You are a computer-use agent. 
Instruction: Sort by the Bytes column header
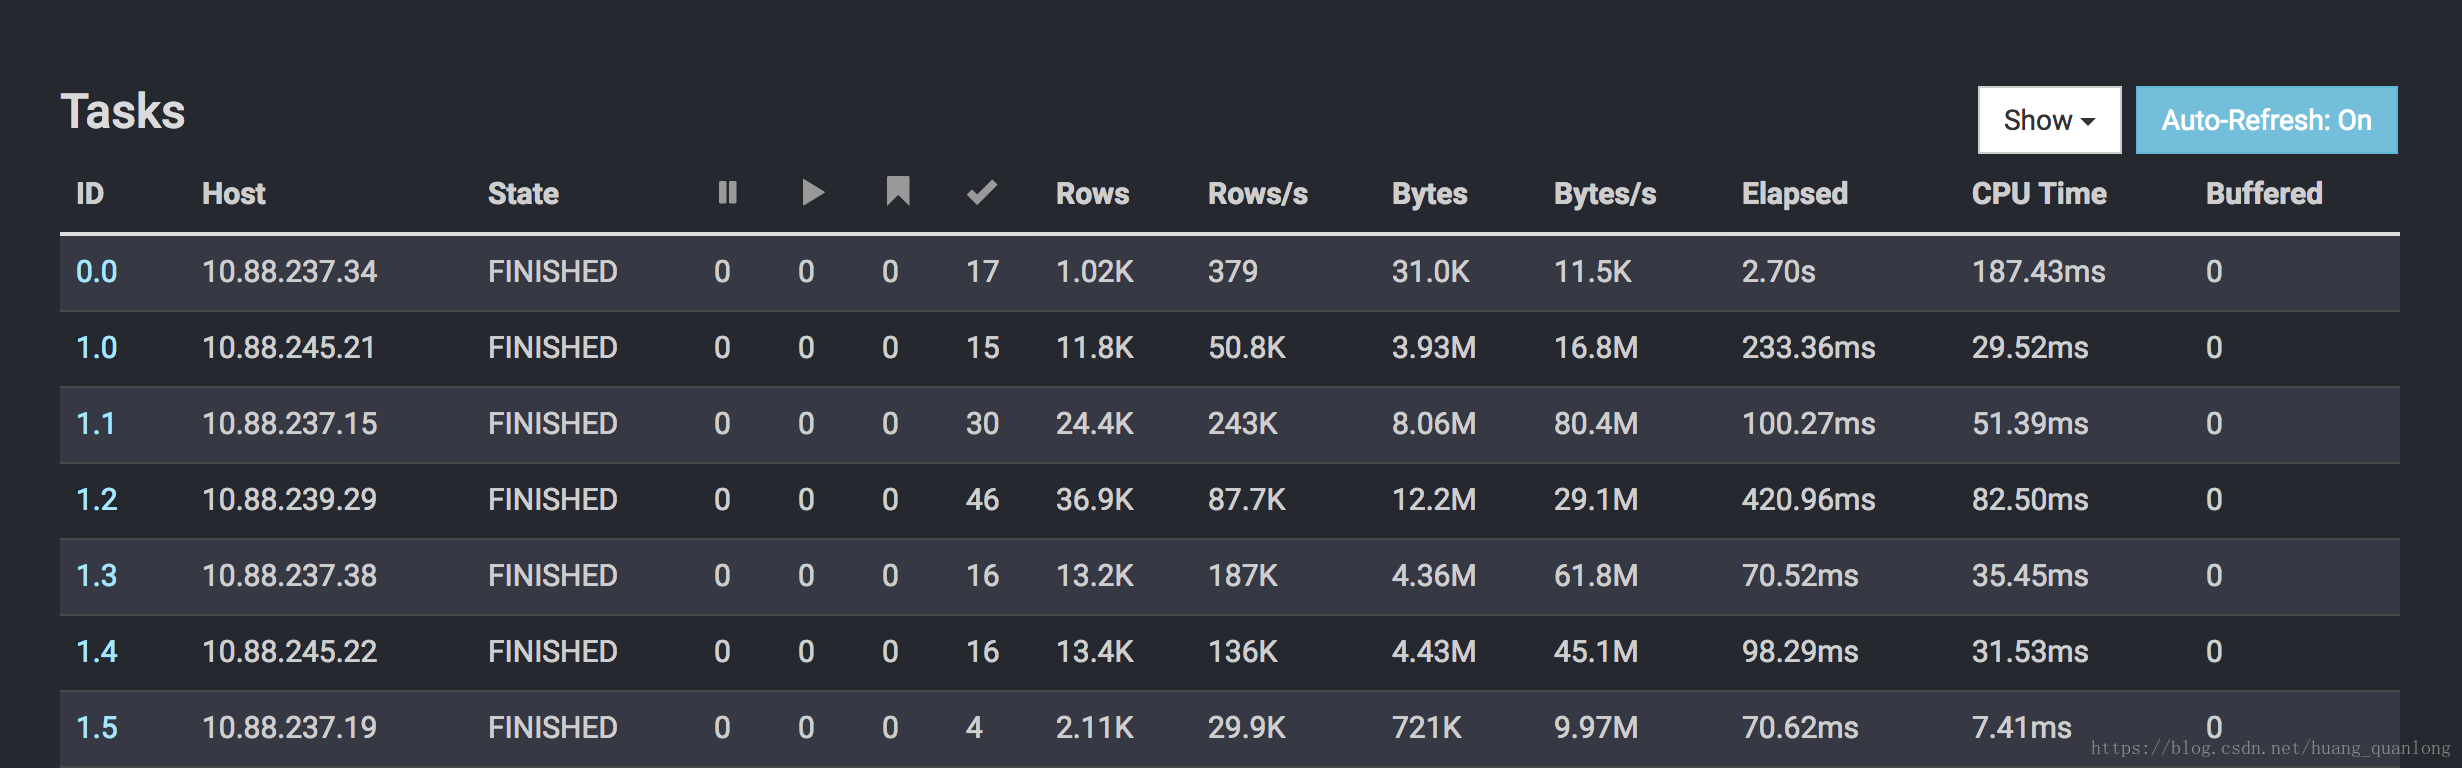point(1429,193)
